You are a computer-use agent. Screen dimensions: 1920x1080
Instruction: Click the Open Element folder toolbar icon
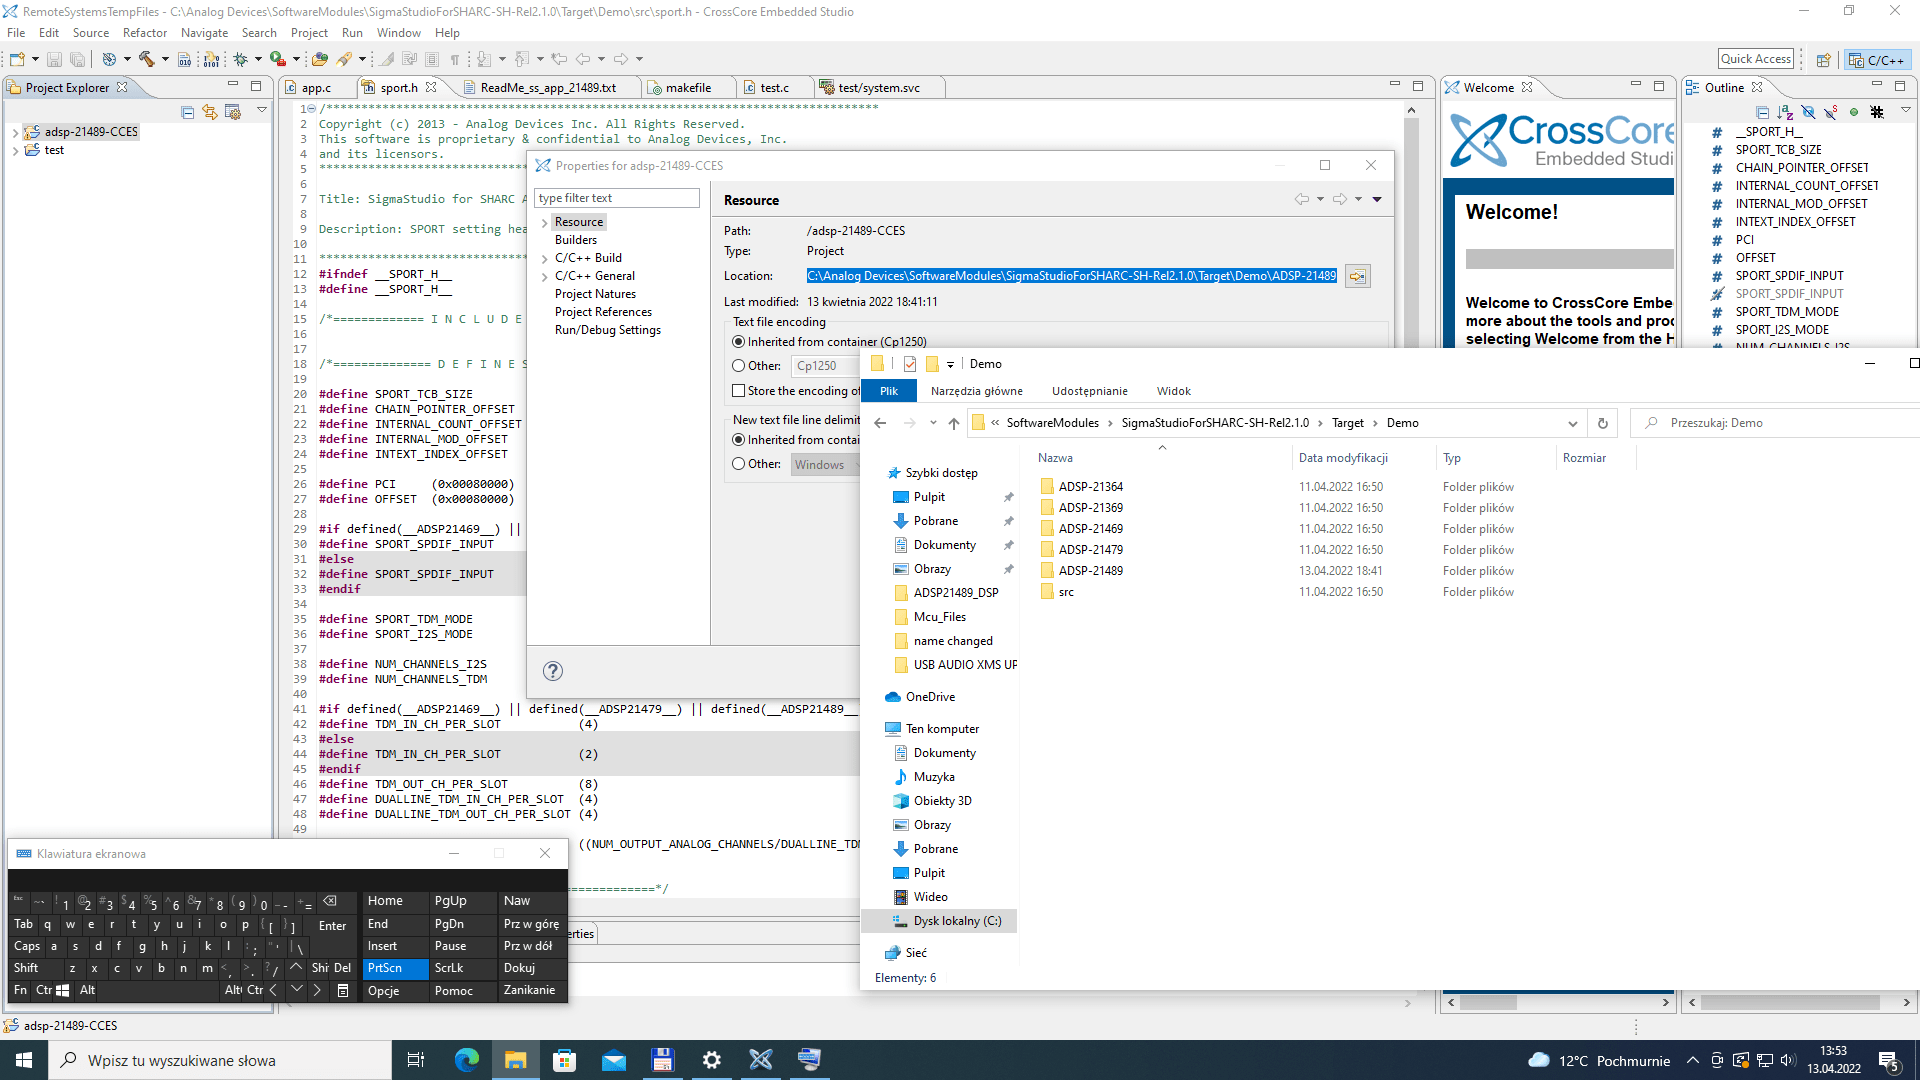point(320,59)
